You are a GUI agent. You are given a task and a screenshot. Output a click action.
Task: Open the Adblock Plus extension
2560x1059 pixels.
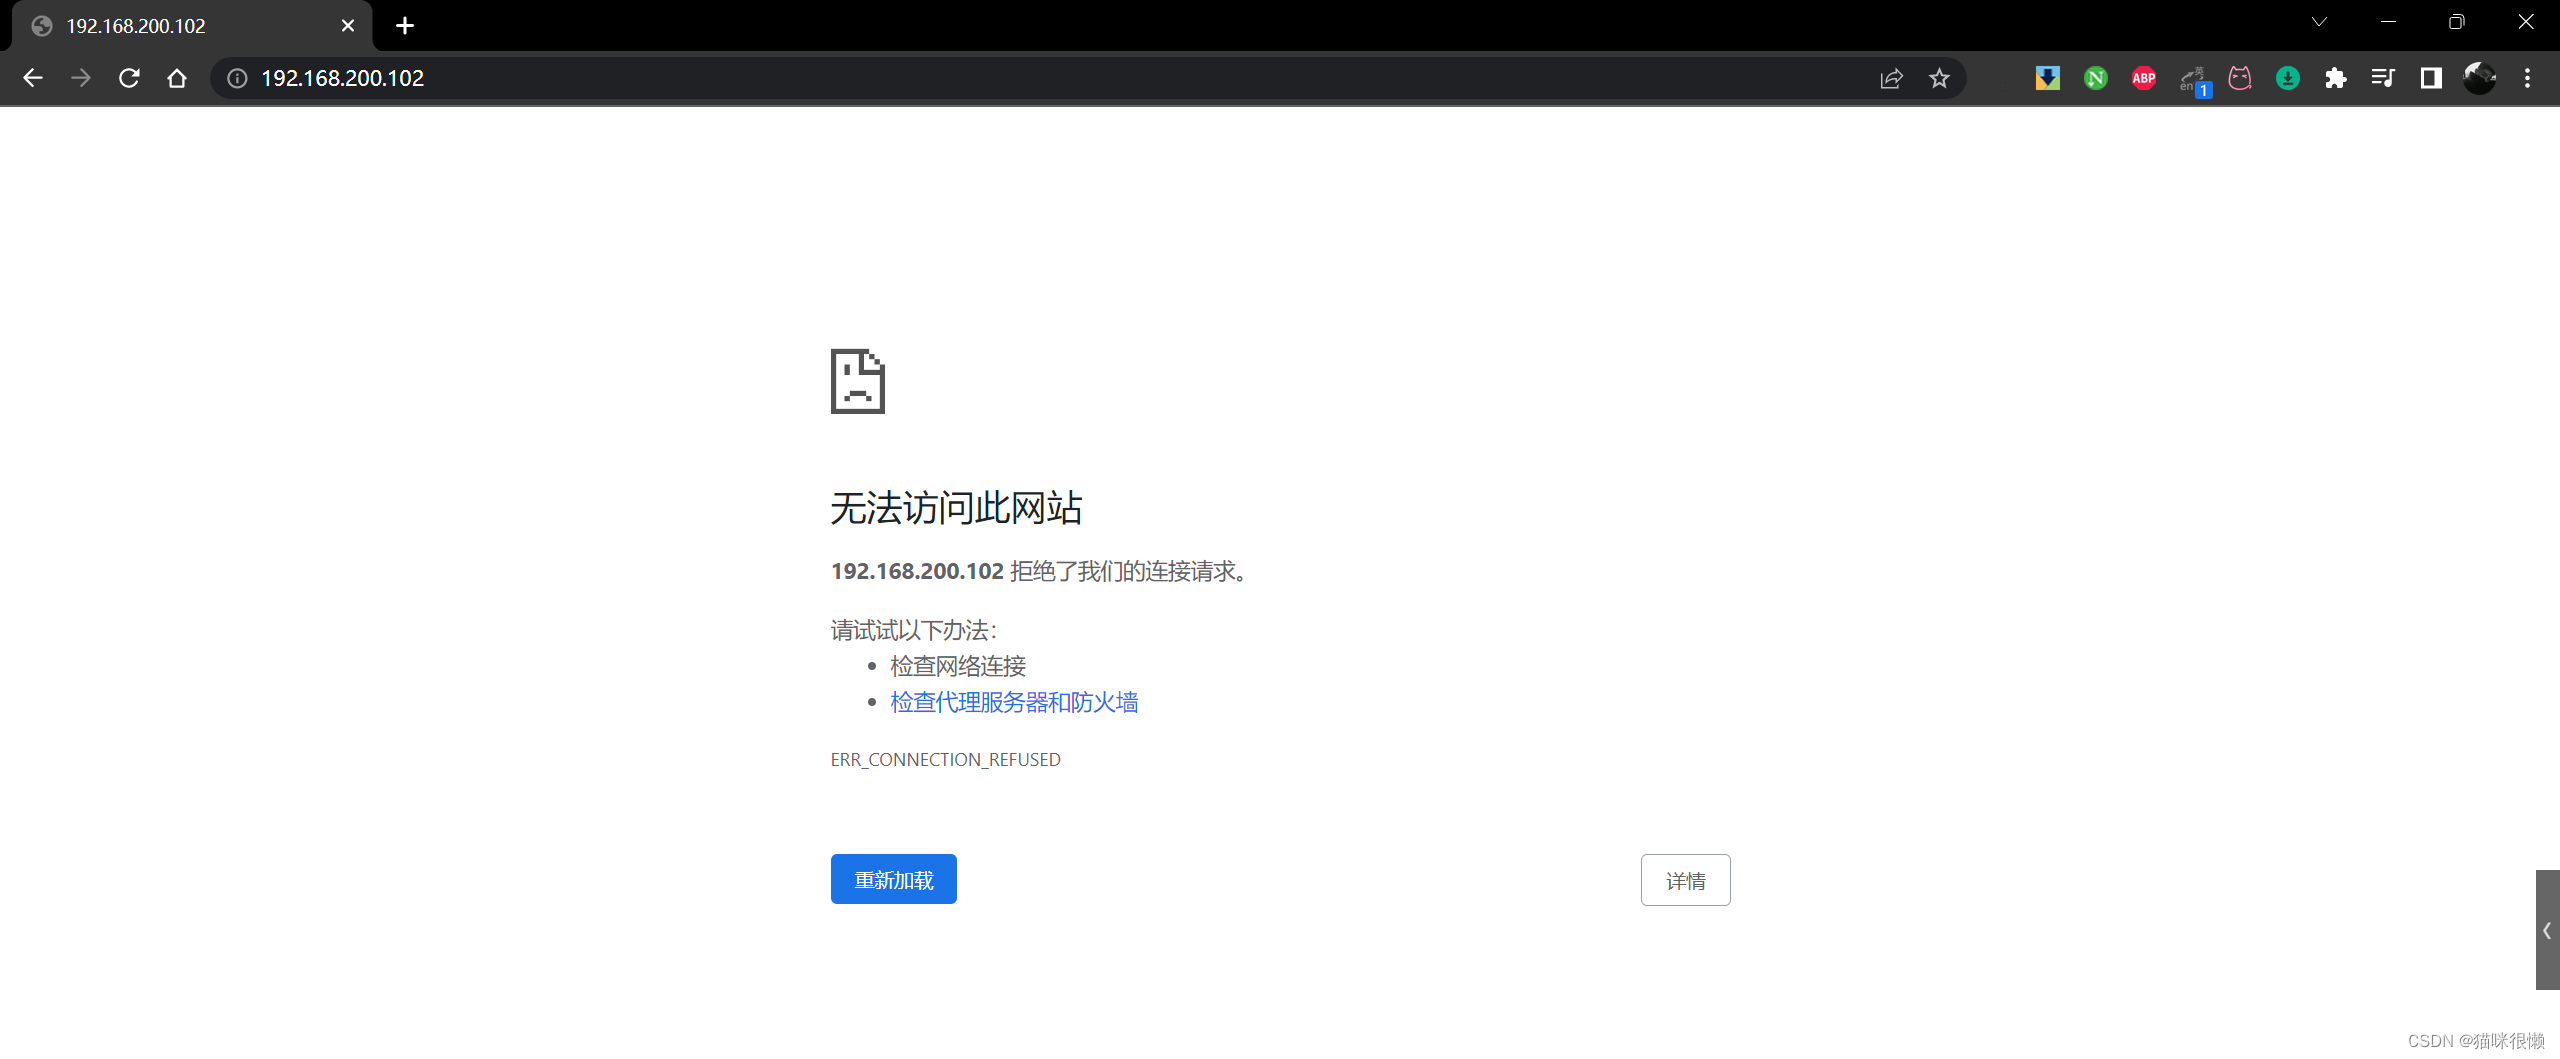pyautogui.click(x=2143, y=78)
